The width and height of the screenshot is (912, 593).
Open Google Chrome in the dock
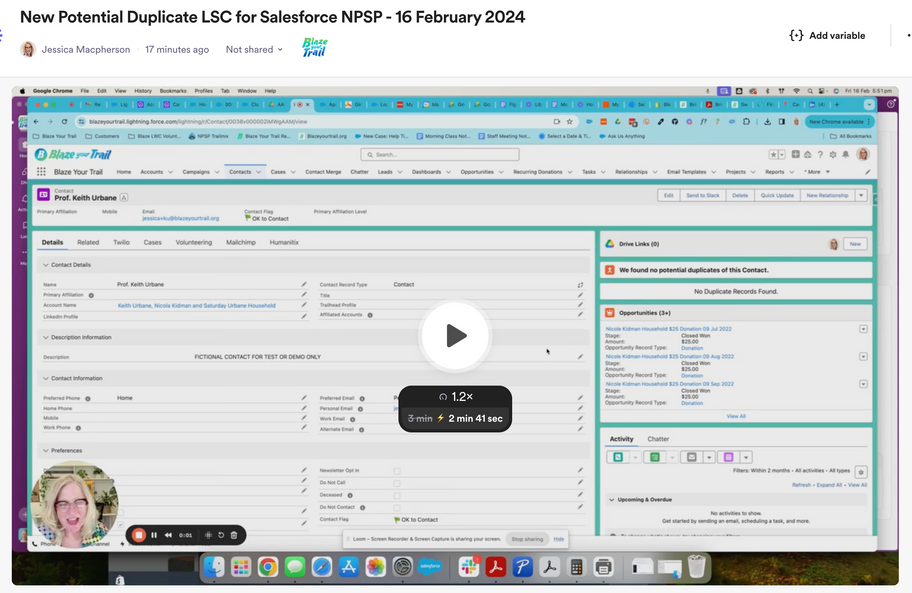coord(268,566)
